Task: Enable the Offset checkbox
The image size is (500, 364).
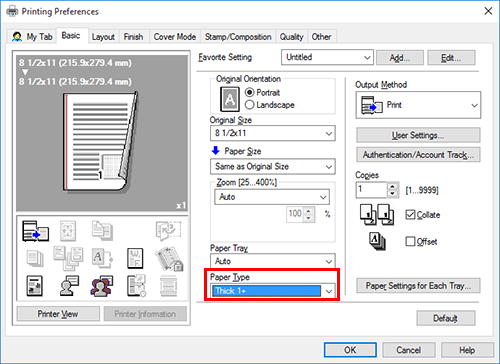Action: (x=410, y=241)
